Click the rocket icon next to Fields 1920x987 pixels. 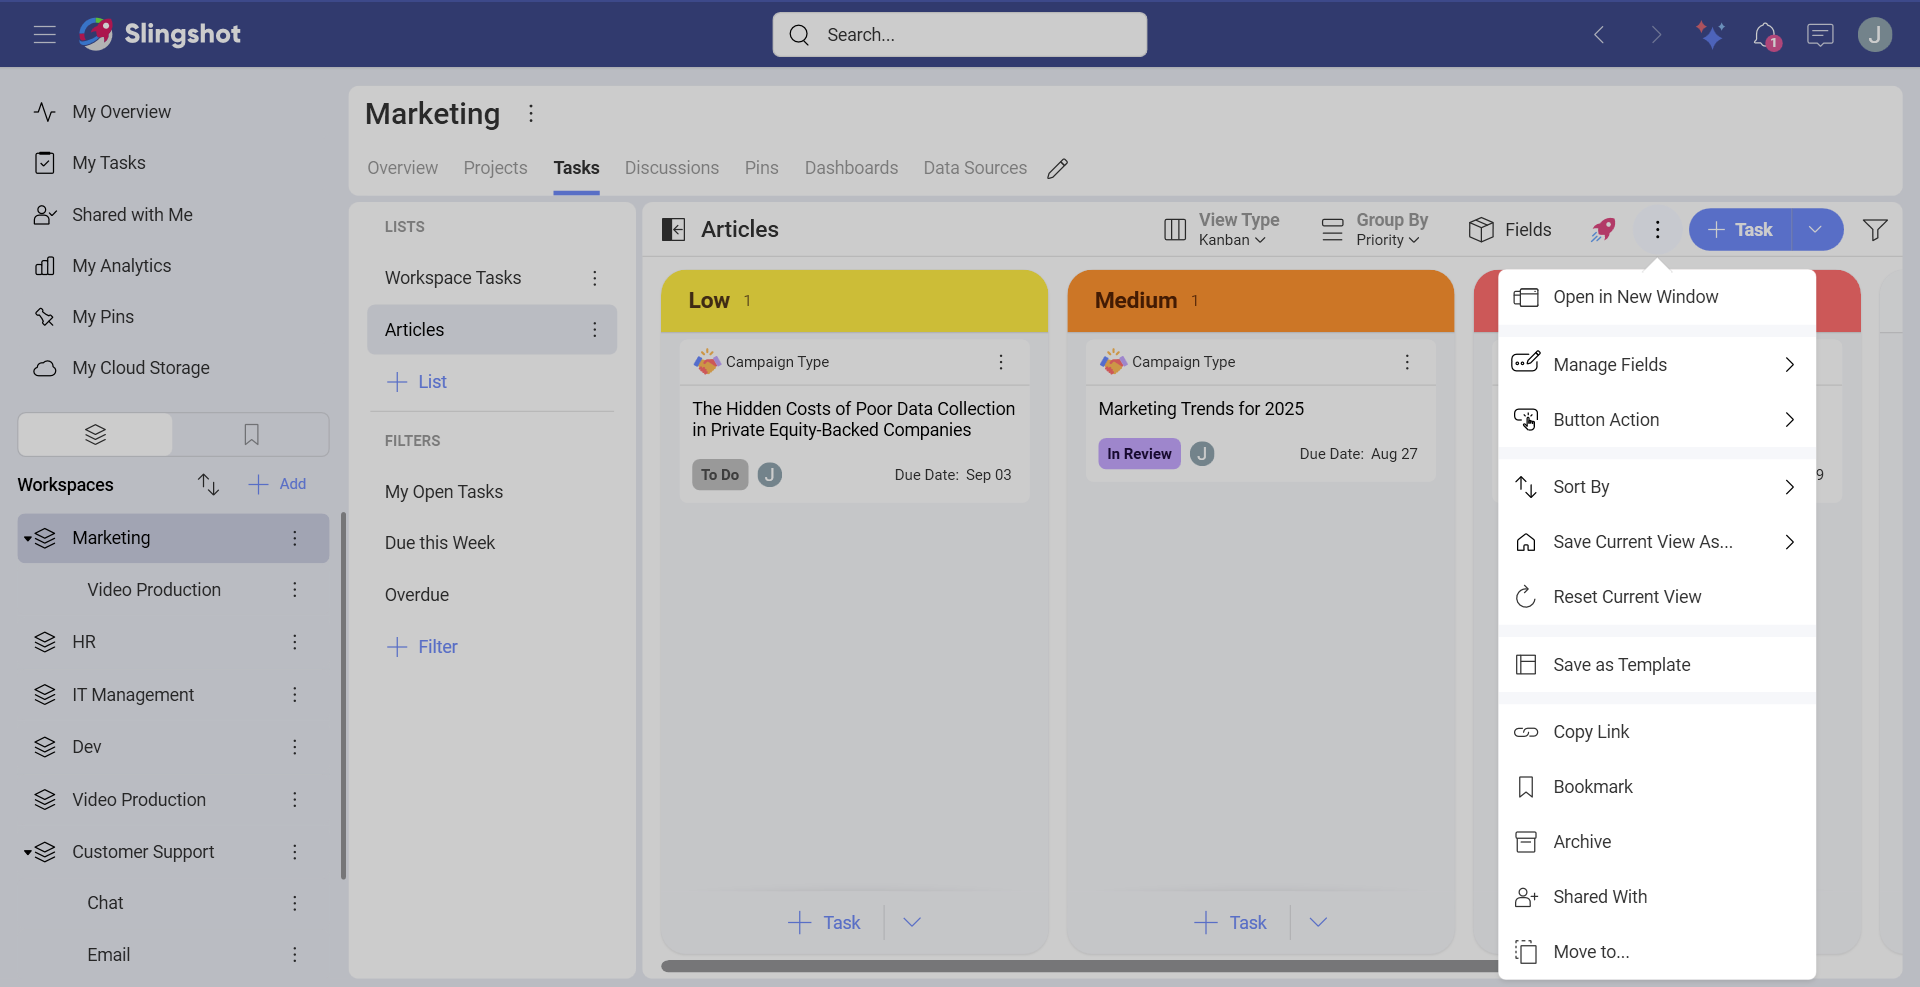1602,229
